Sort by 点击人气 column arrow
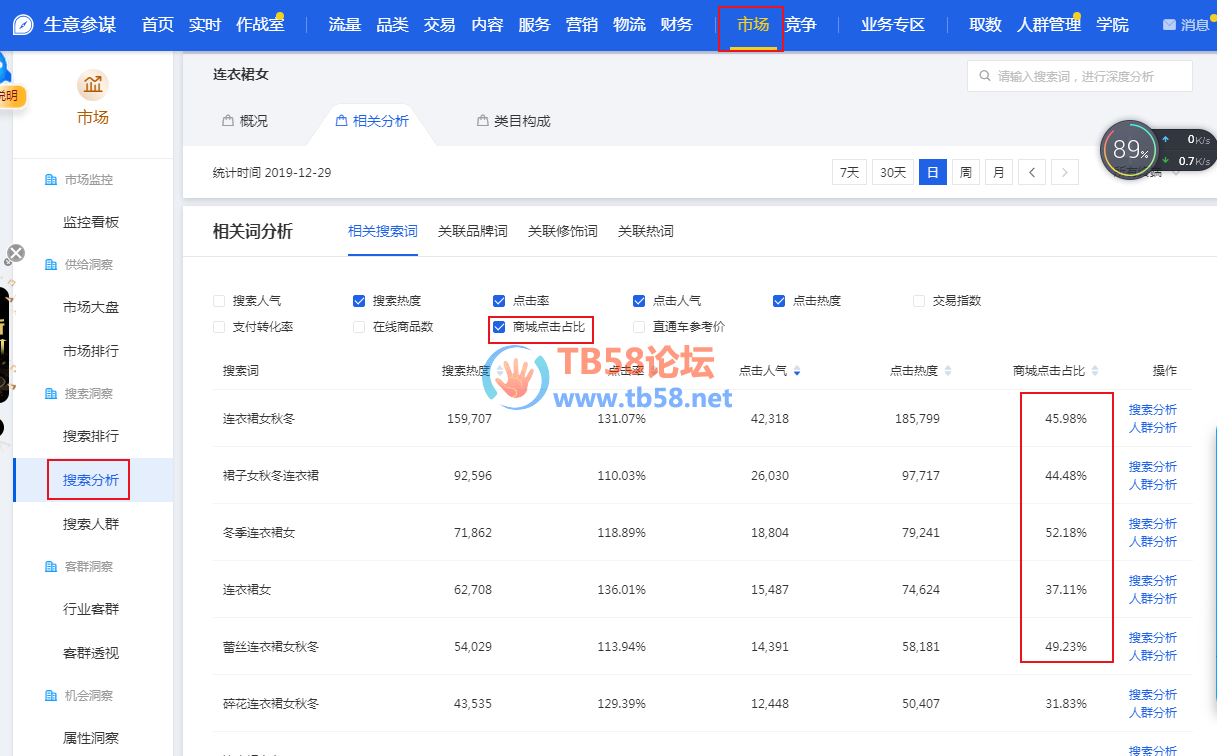This screenshot has height=756, width=1217. pyautogui.click(x=797, y=371)
